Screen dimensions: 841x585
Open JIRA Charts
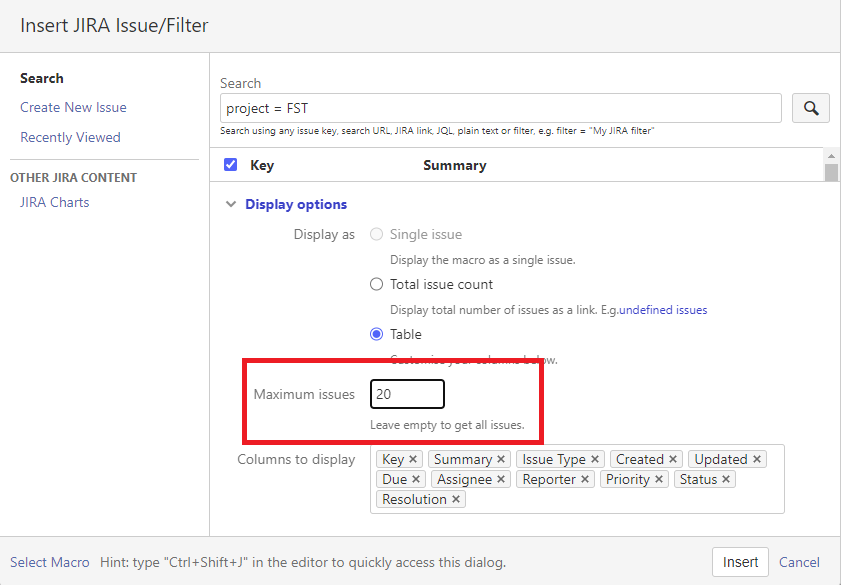pos(55,202)
